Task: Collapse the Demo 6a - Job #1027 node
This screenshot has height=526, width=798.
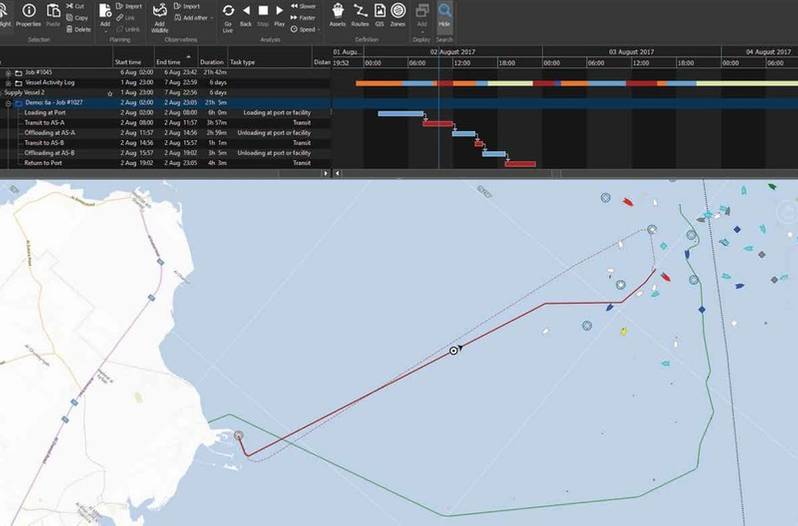Action: (x=8, y=103)
